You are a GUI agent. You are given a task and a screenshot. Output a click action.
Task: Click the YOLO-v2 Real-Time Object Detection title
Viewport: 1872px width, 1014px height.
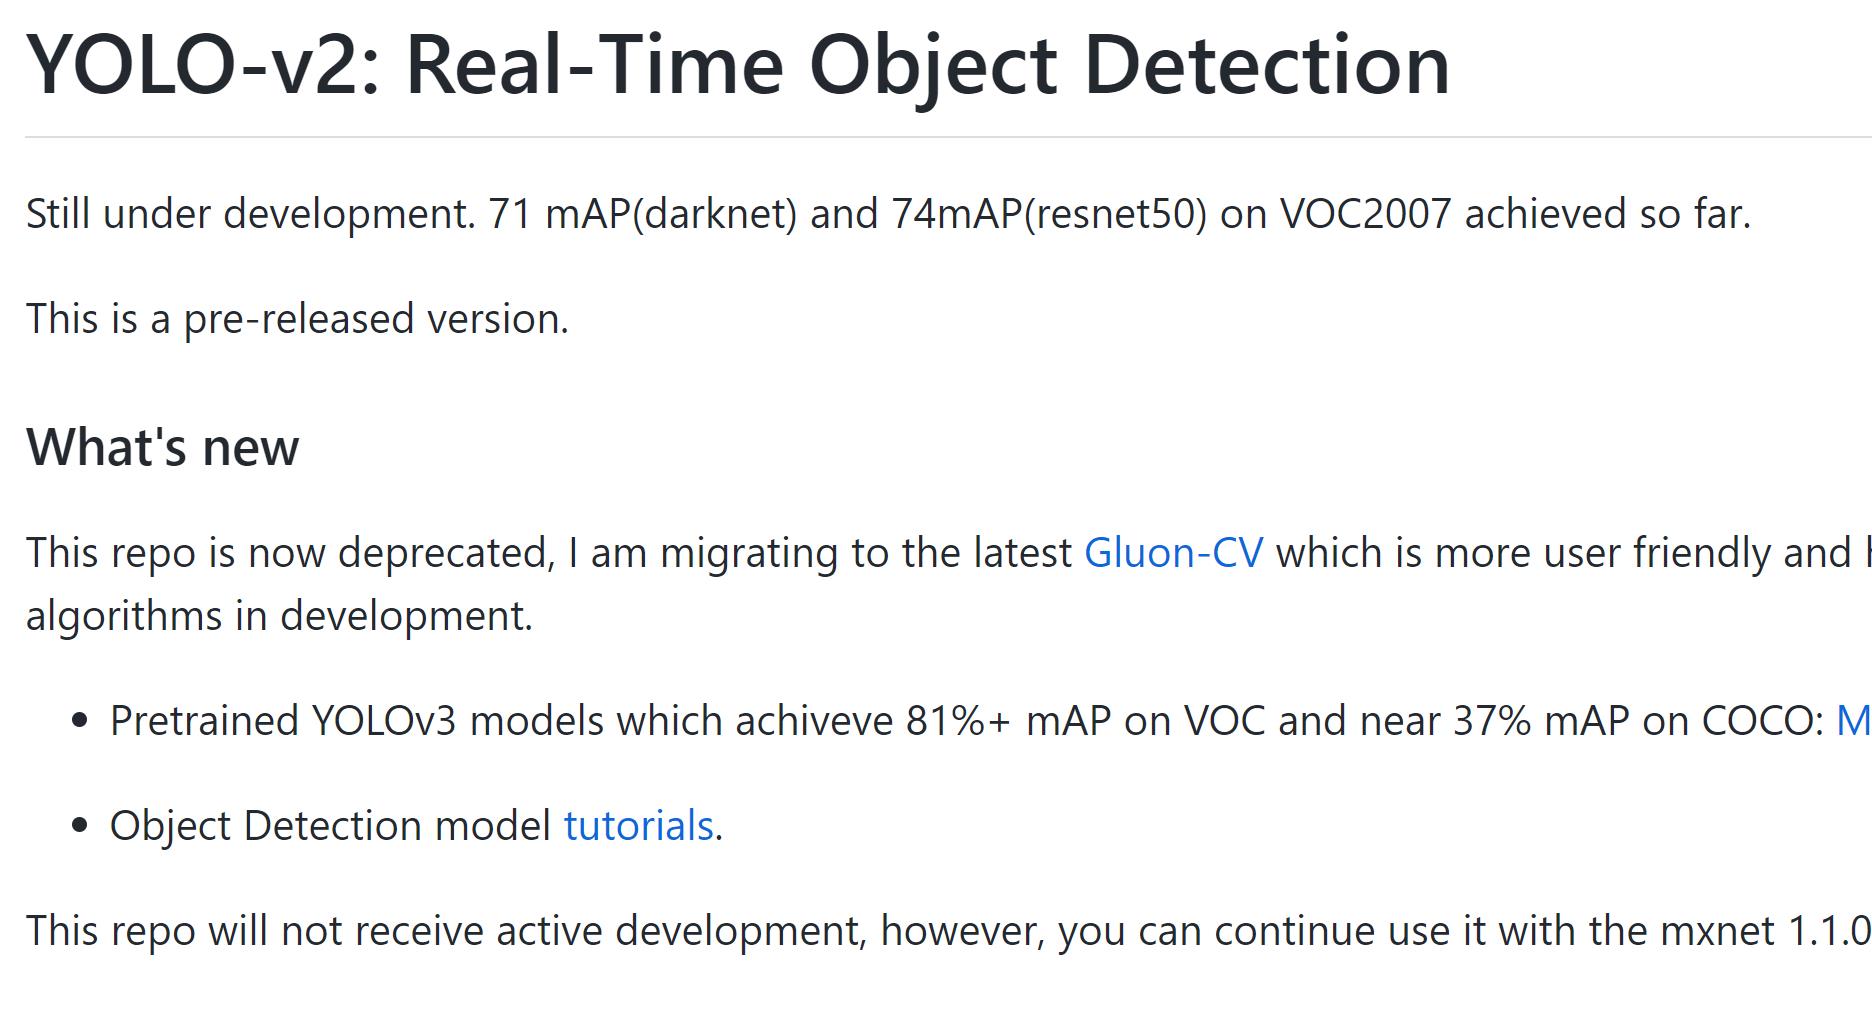pyautogui.click(x=737, y=66)
